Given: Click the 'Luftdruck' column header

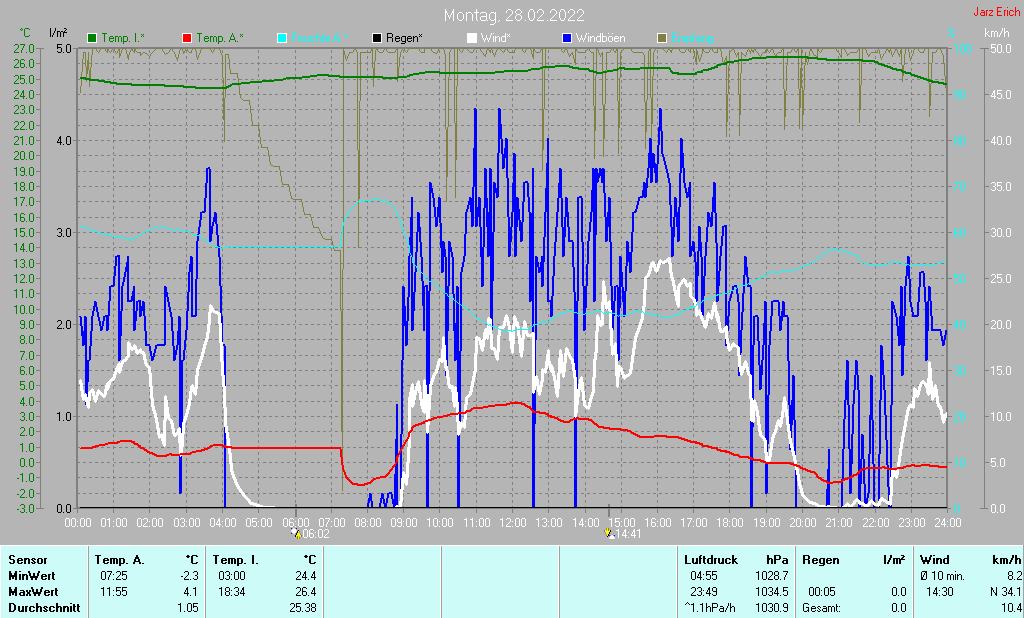Looking at the screenshot, I should tap(711, 560).
